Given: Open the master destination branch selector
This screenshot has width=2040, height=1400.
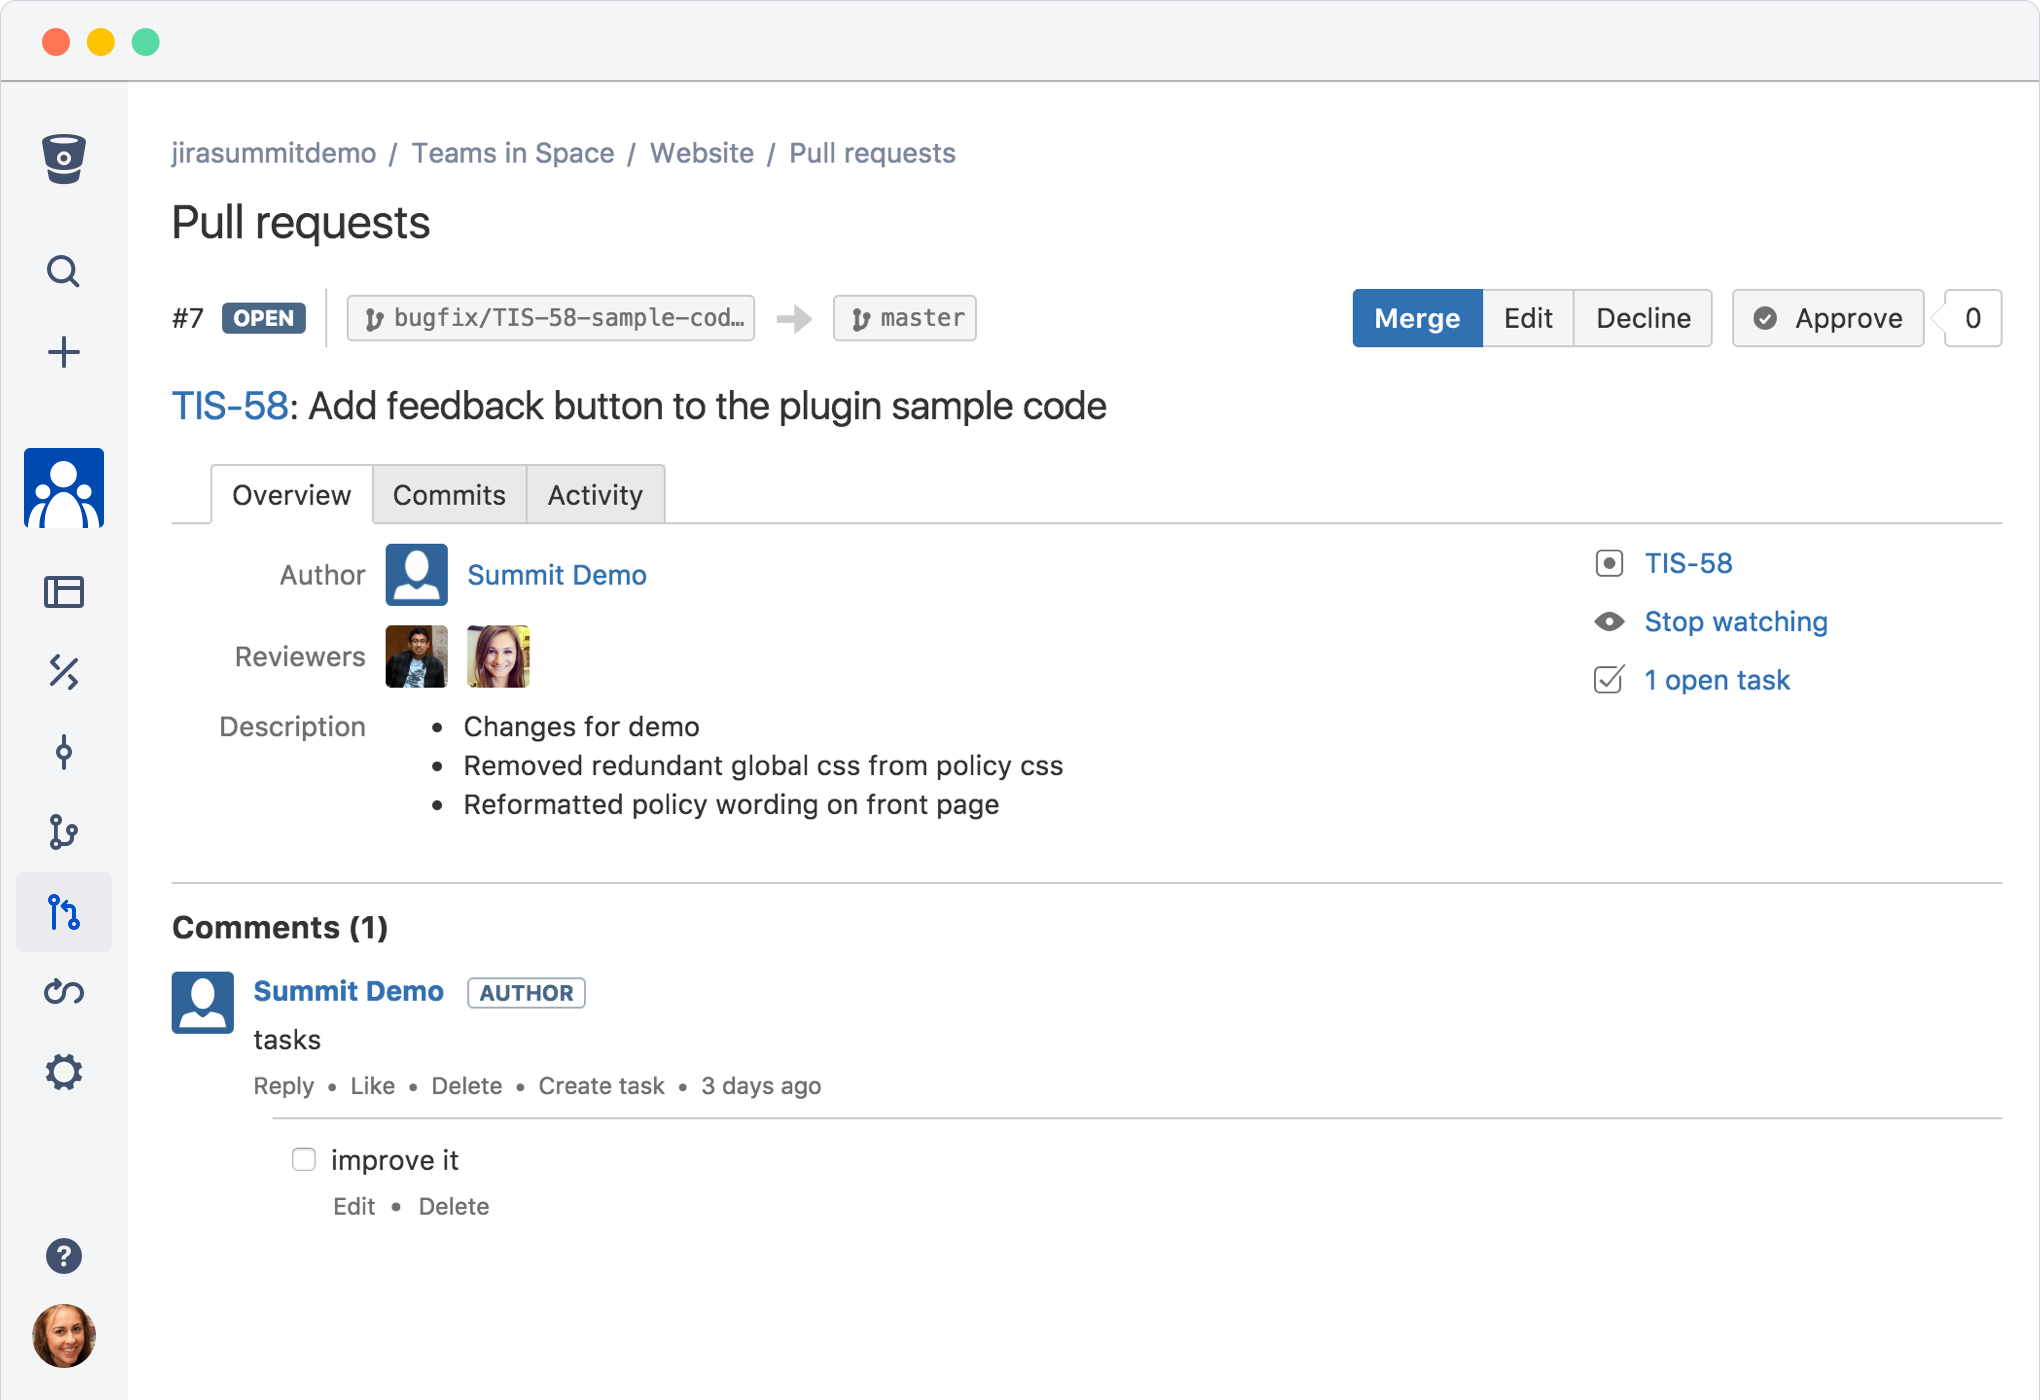Looking at the screenshot, I should tap(904, 318).
